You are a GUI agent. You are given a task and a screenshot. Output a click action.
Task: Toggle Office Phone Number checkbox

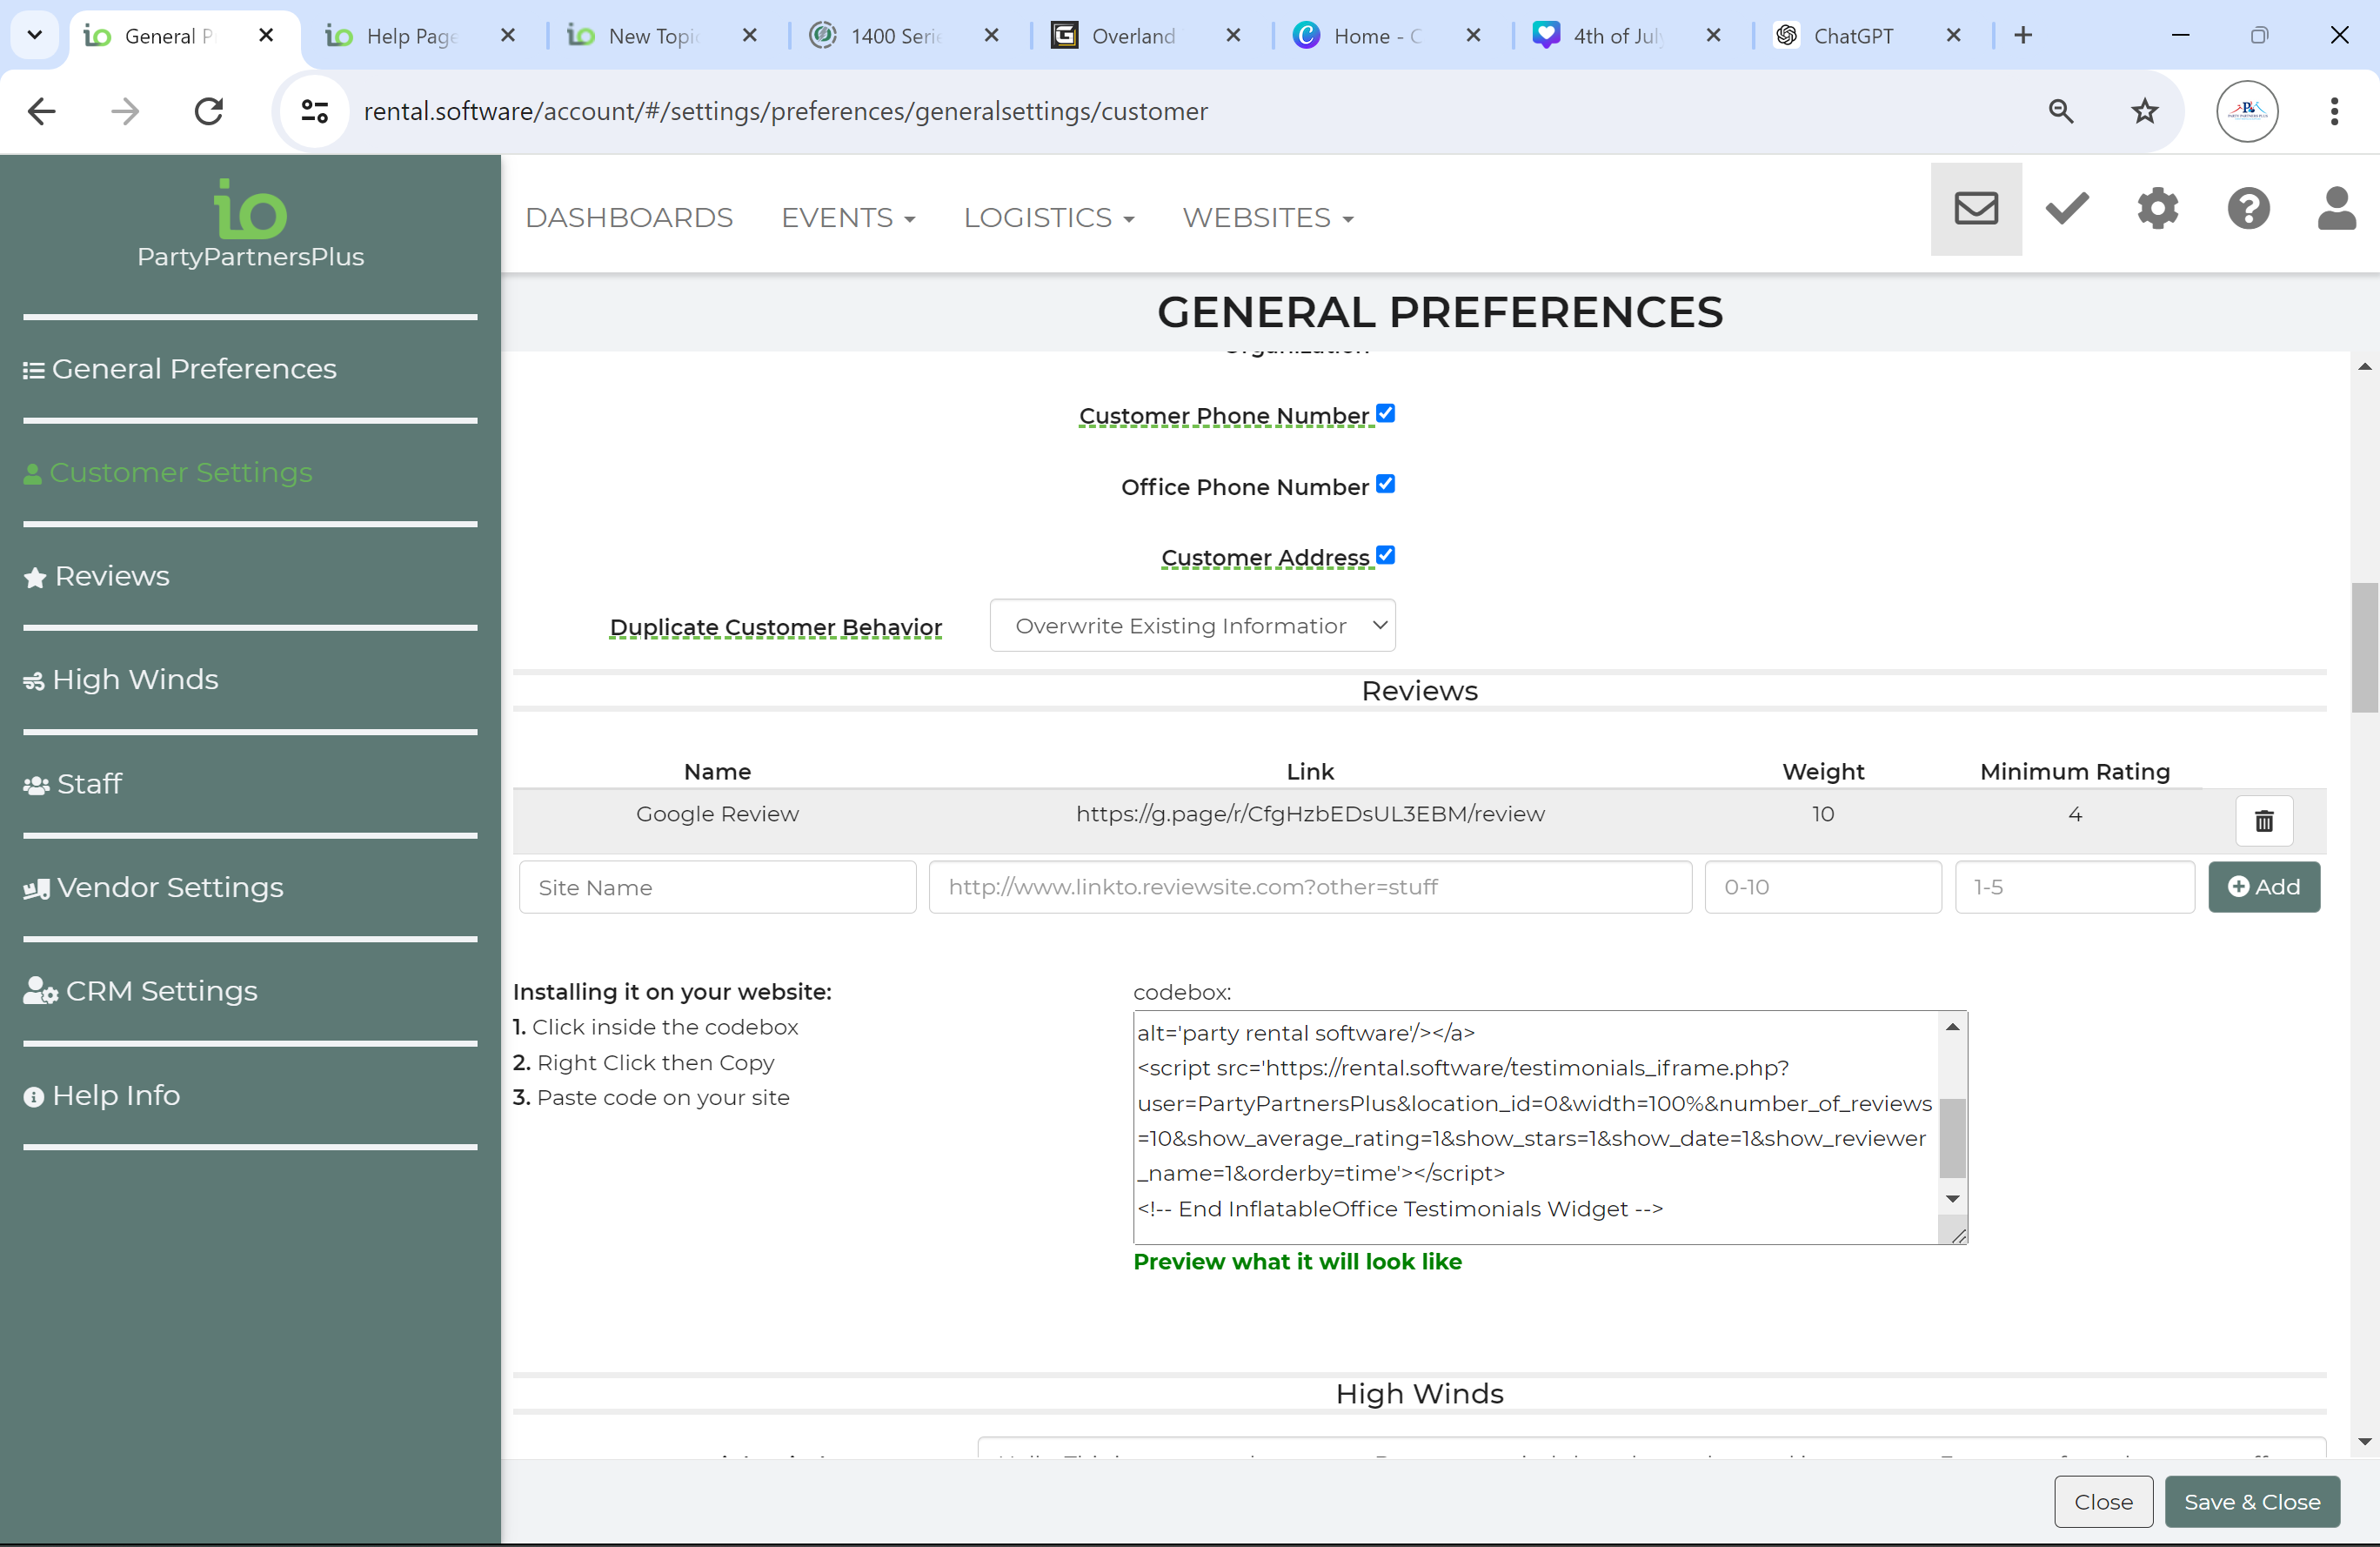(1385, 484)
